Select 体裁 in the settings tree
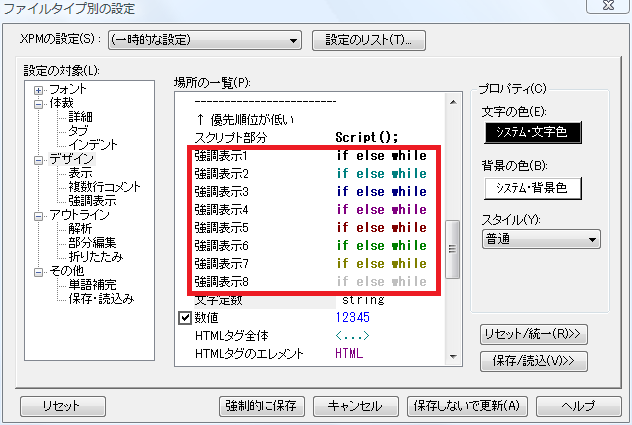632x425 pixels. [61, 103]
